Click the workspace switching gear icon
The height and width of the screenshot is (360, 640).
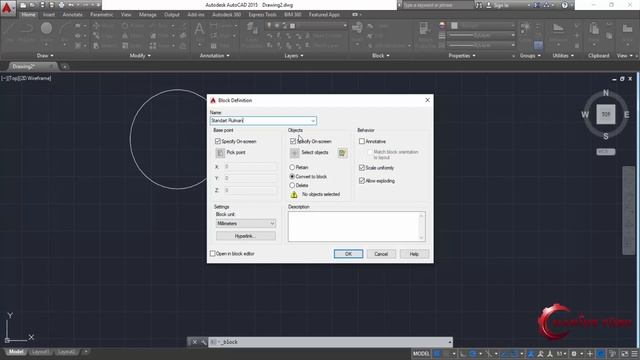(x=574, y=353)
